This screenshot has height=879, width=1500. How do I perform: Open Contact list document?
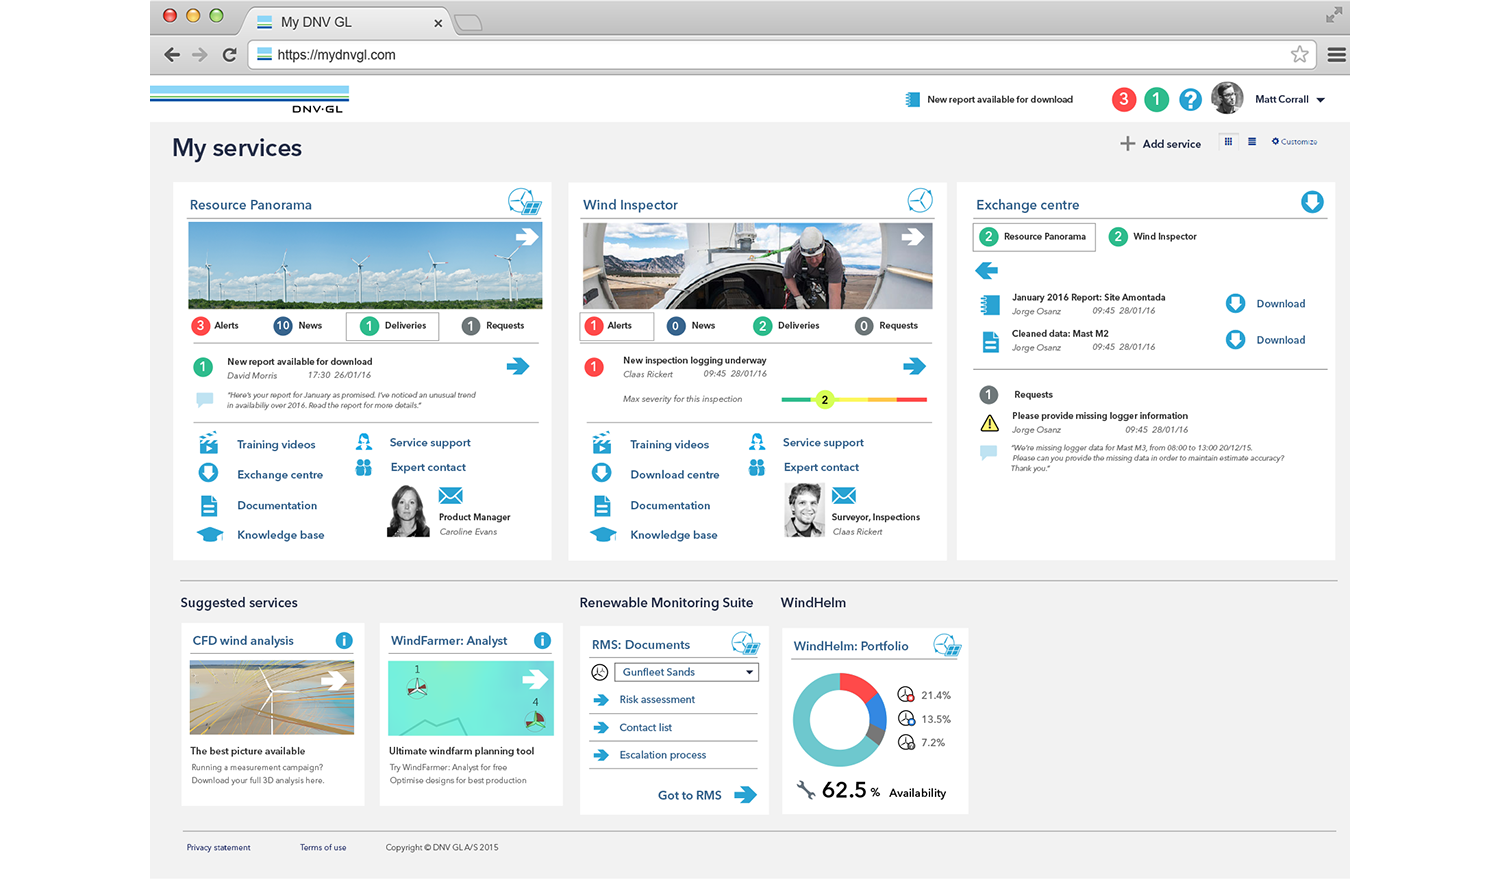[x=645, y=728]
